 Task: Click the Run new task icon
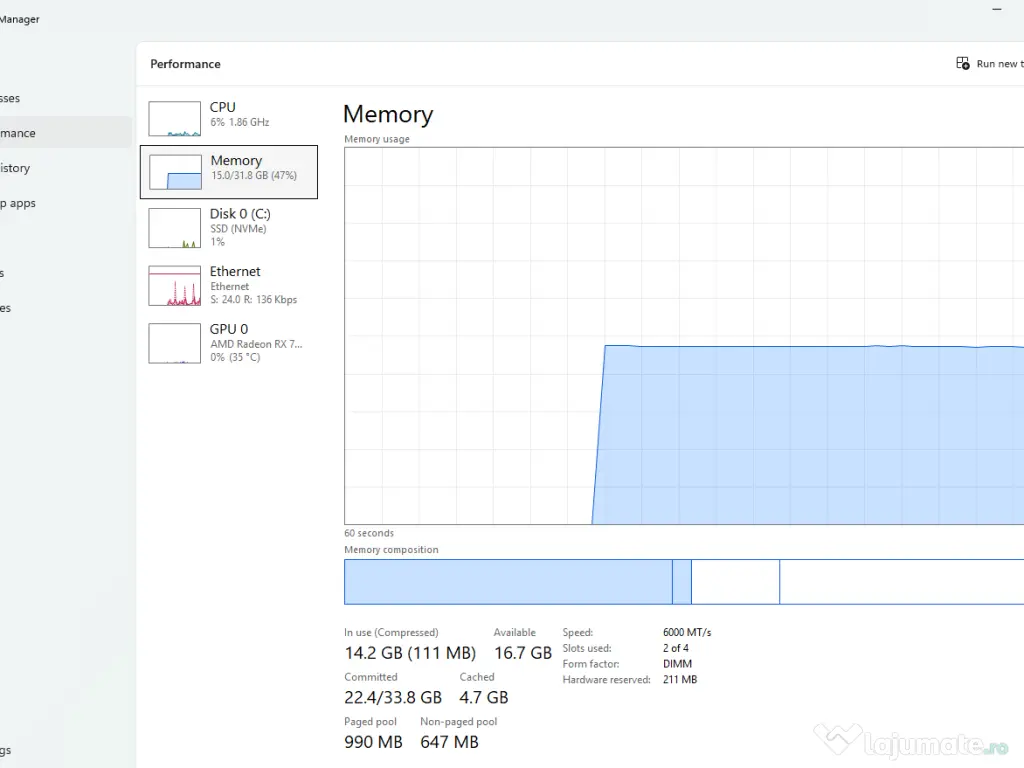coord(963,63)
